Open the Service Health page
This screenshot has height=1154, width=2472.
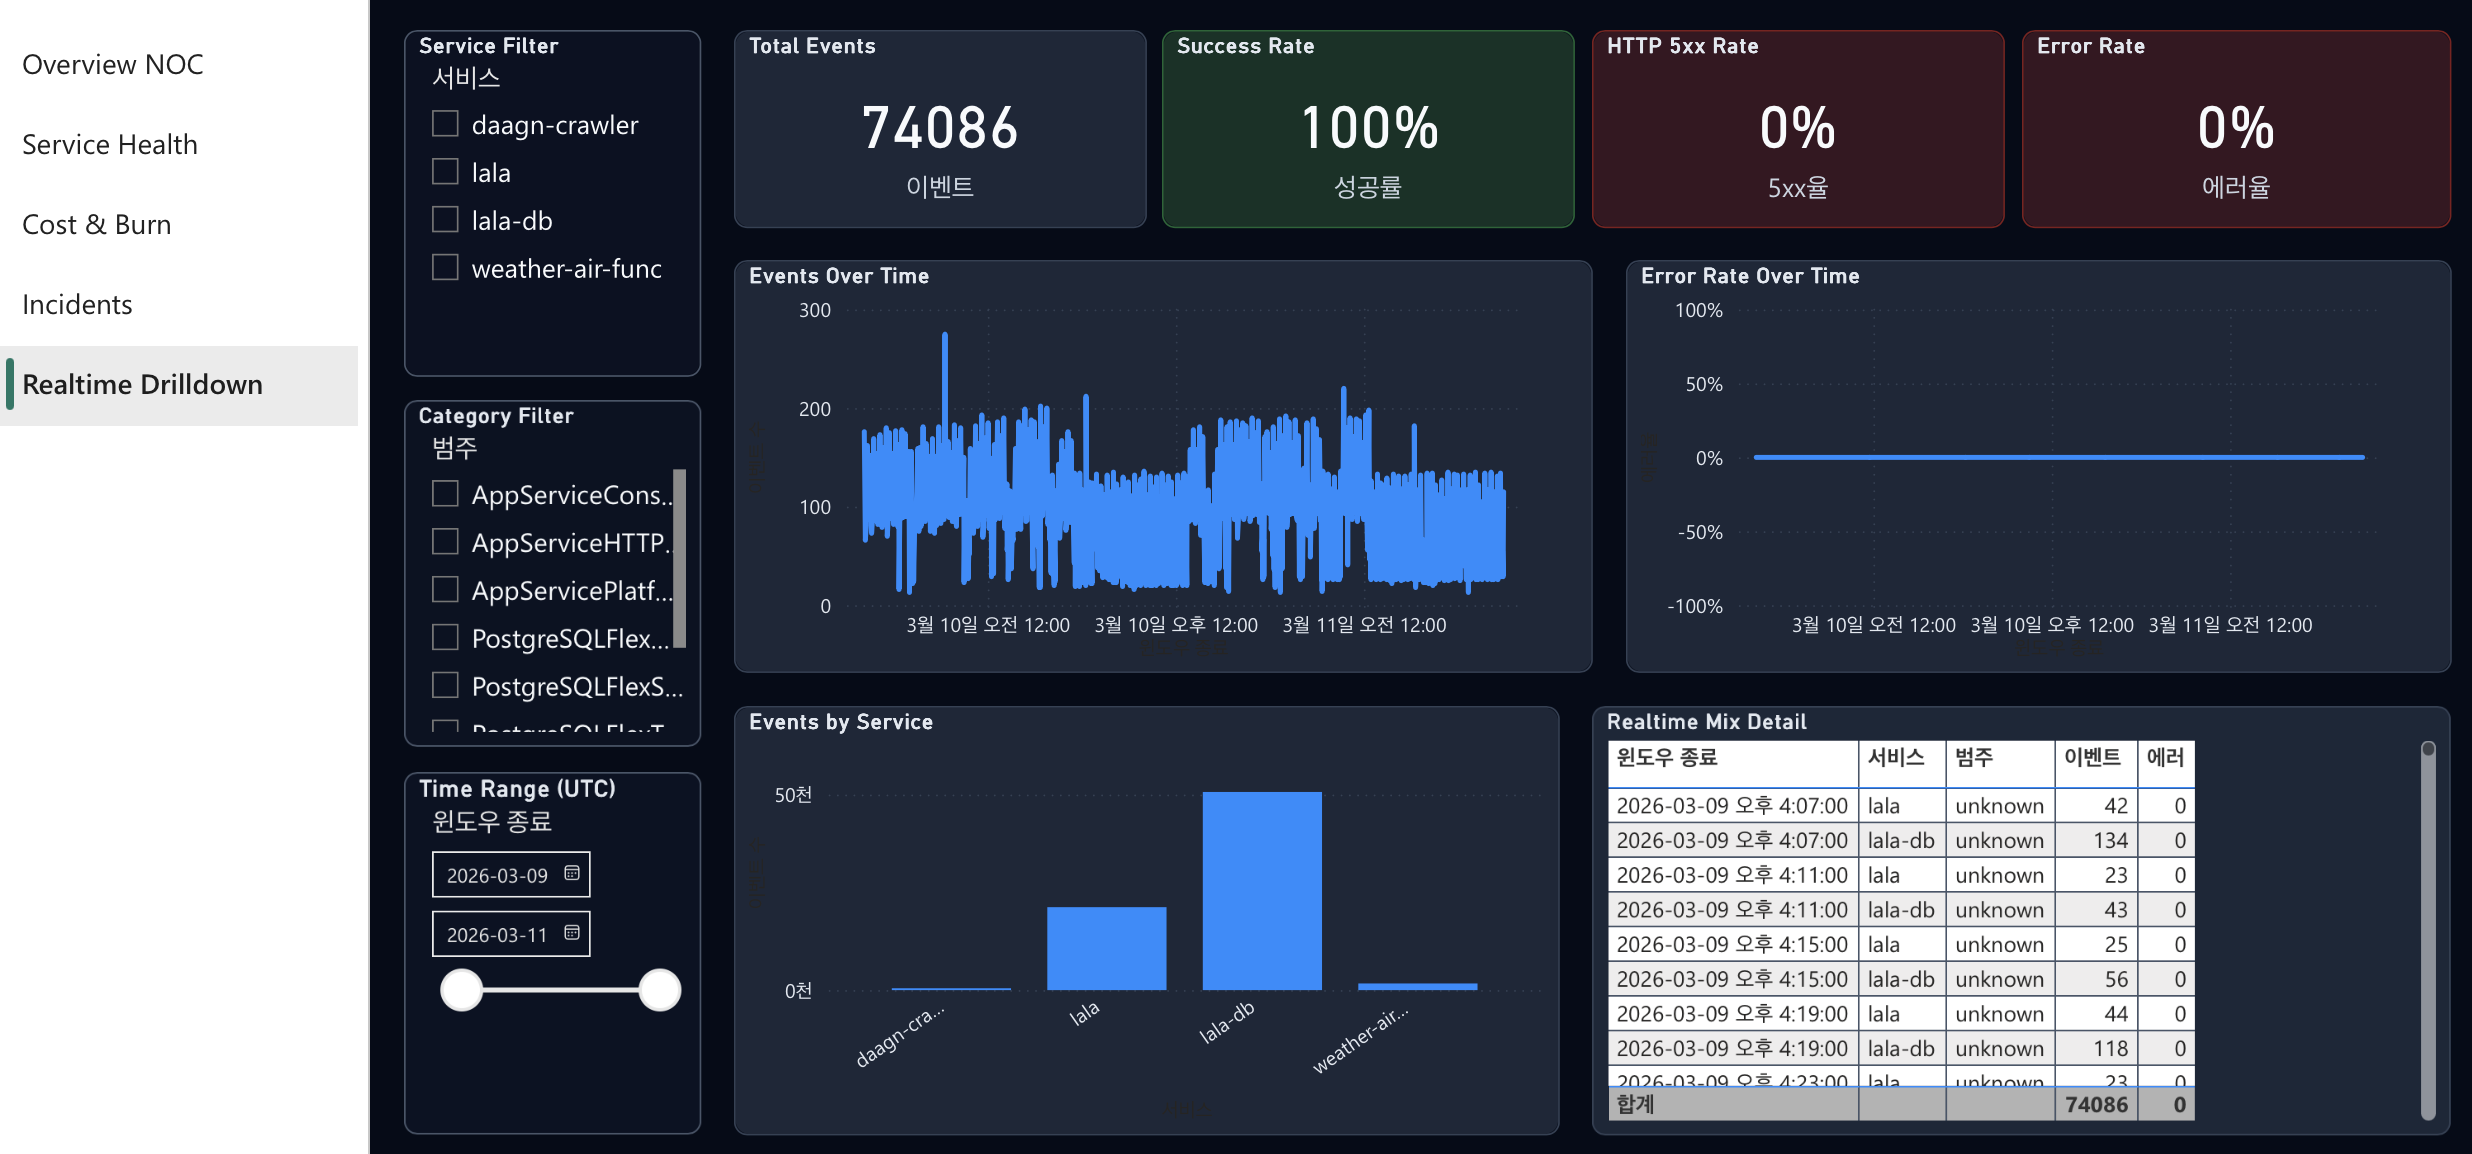(x=110, y=145)
